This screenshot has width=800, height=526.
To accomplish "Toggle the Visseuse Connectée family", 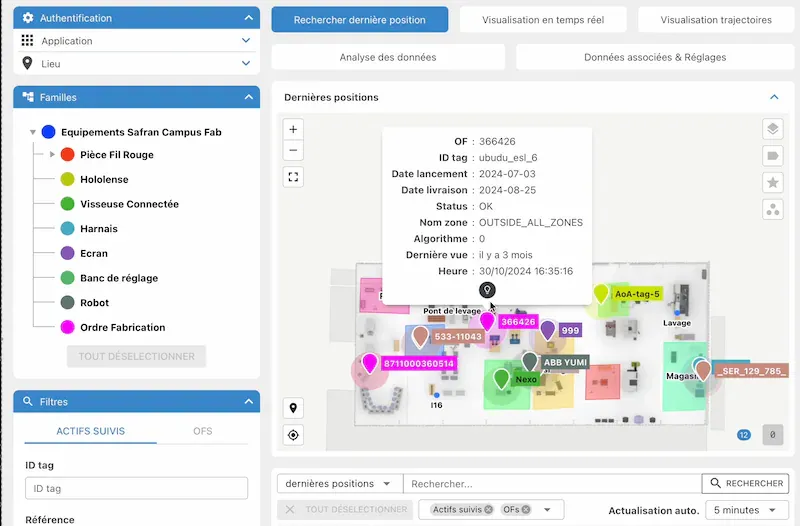I will click(x=67, y=204).
